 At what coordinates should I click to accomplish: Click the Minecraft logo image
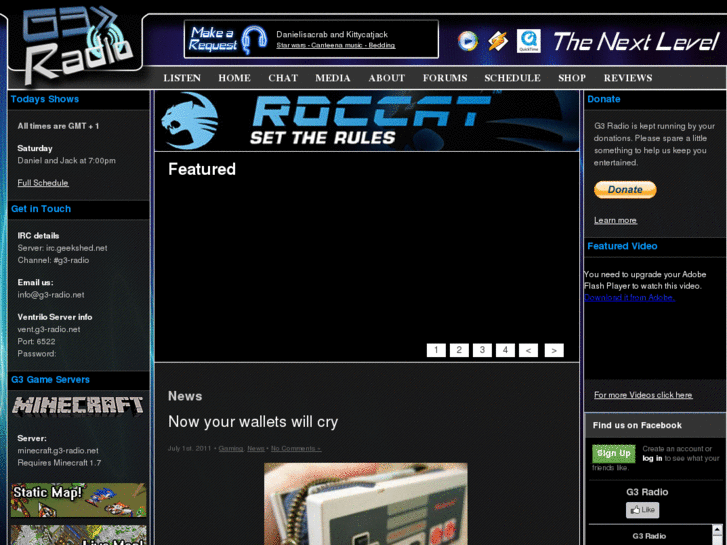tap(78, 405)
